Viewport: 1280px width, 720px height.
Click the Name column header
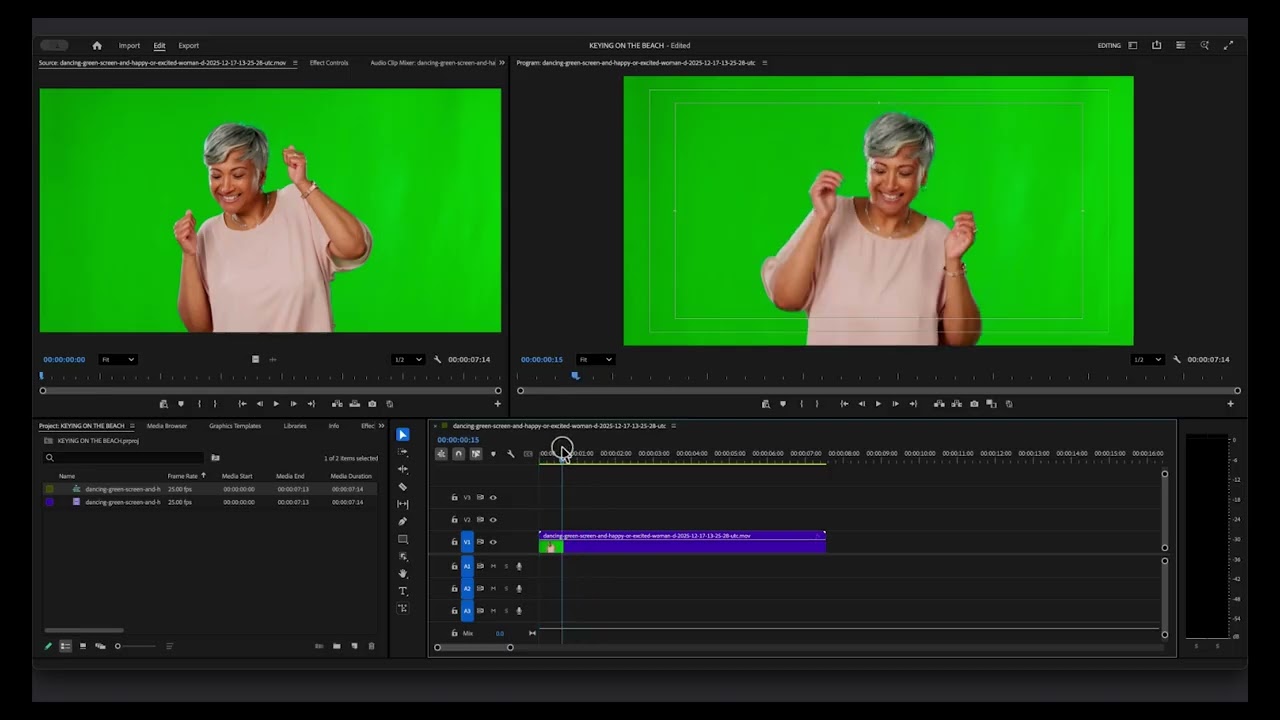[x=67, y=476]
